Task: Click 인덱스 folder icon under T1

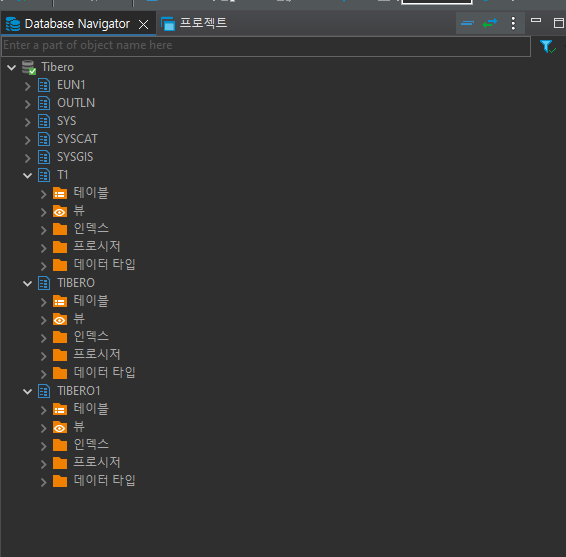Action: click(x=60, y=229)
